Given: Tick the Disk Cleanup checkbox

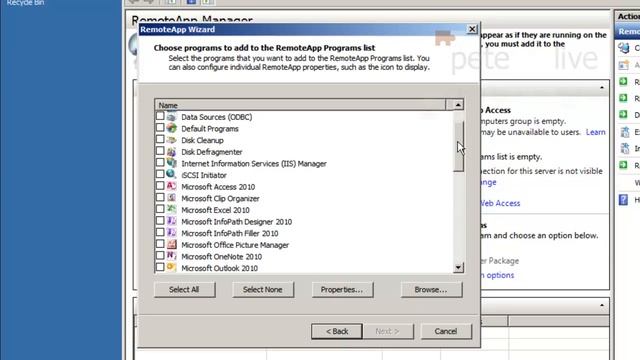Looking at the screenshot, I should (160, 140).
